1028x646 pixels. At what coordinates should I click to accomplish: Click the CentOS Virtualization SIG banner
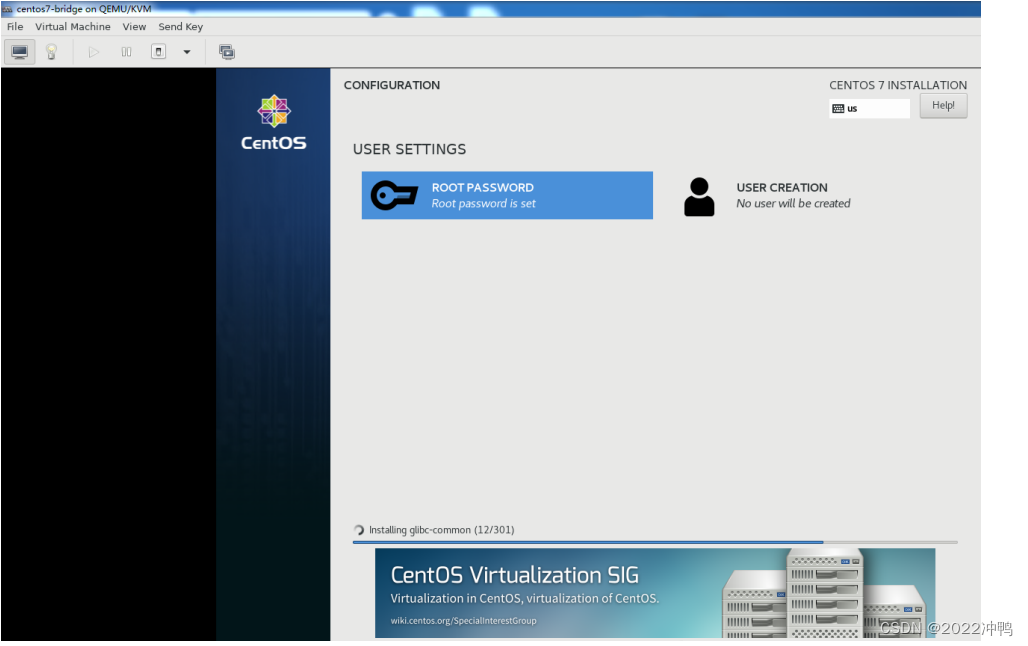point(655,593)
